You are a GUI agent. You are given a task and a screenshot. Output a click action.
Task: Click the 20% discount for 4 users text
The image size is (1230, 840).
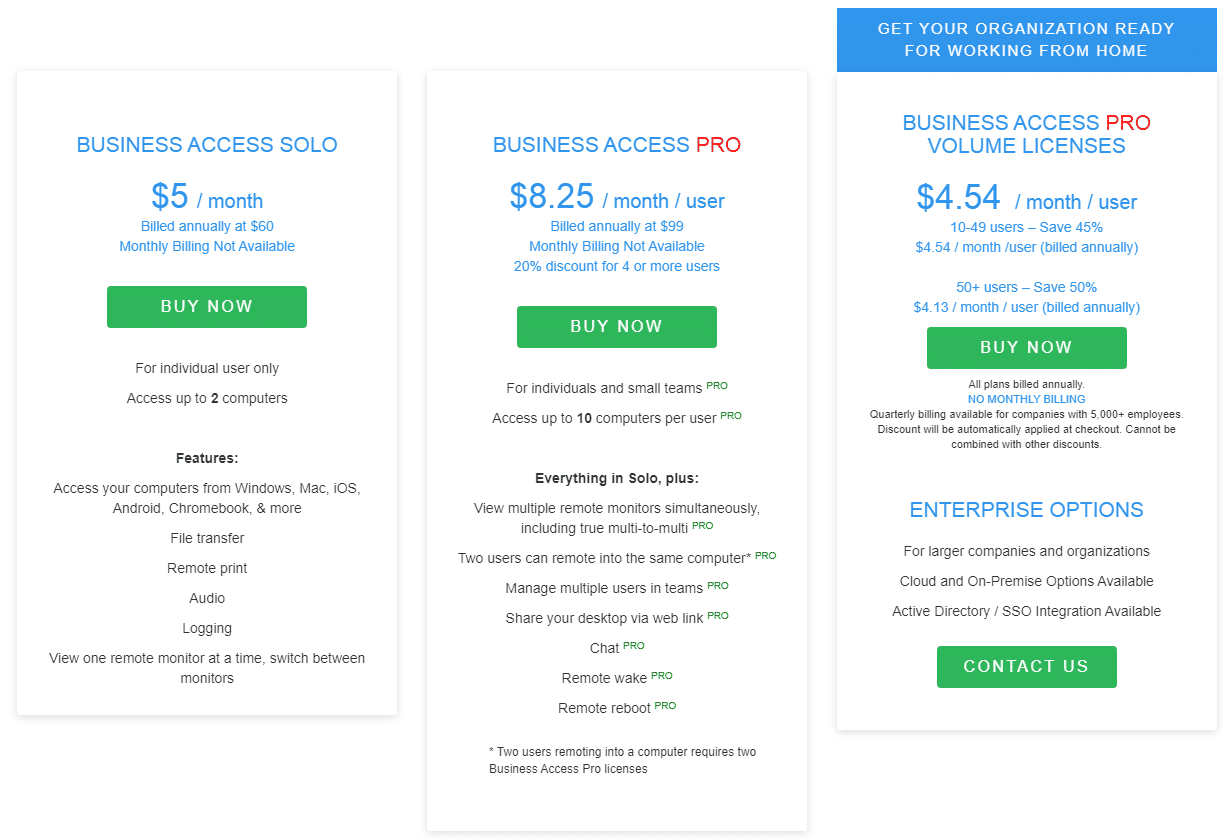coord(617,267)
